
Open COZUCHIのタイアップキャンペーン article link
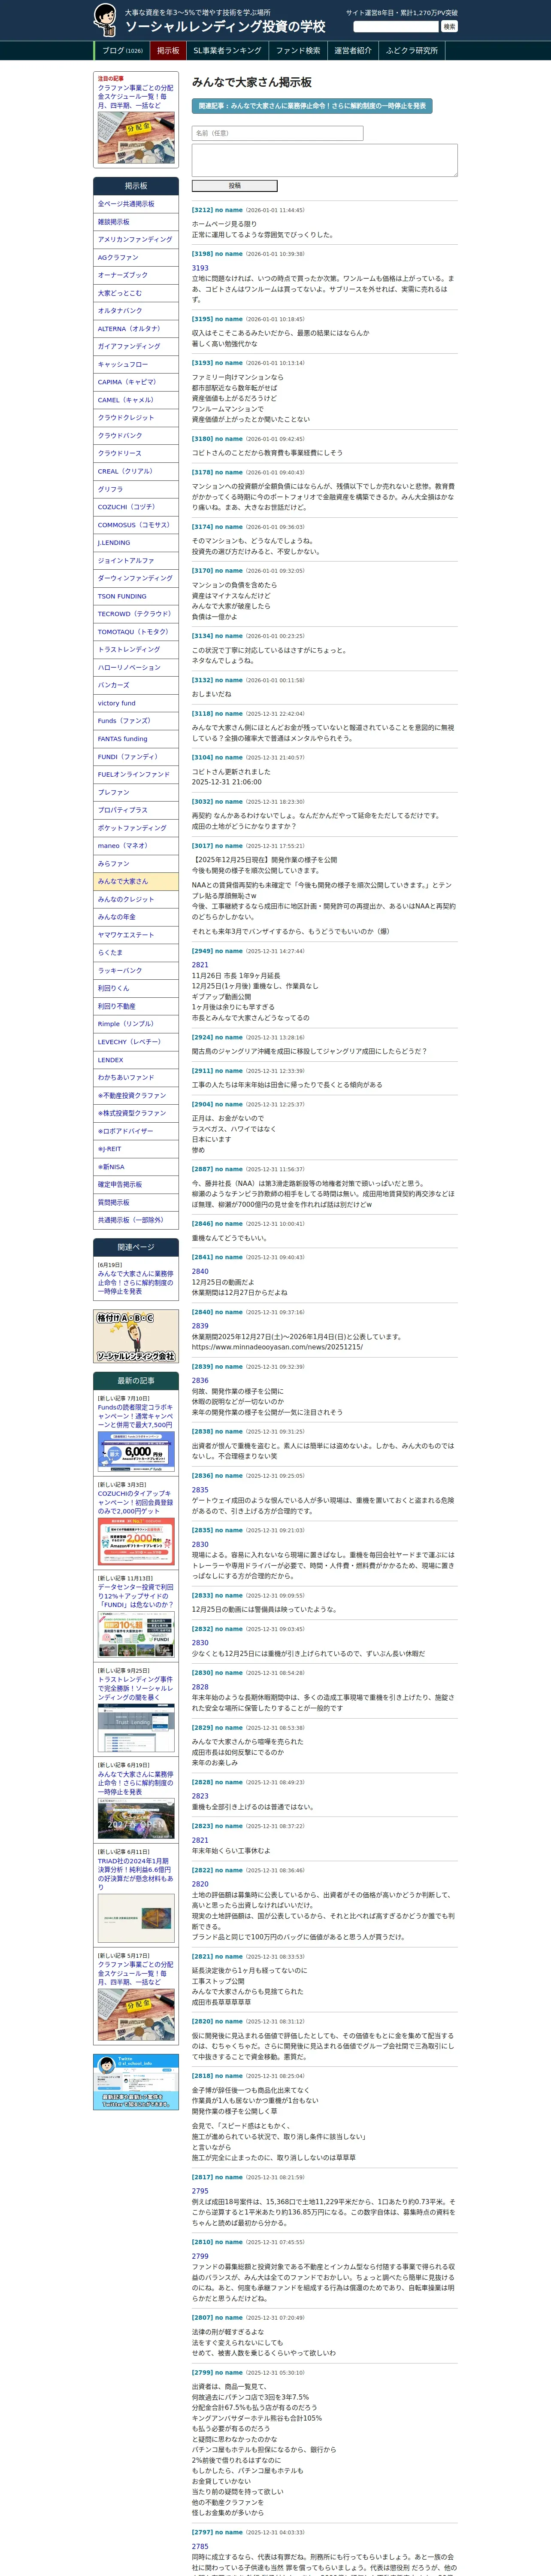(135, 1503)
